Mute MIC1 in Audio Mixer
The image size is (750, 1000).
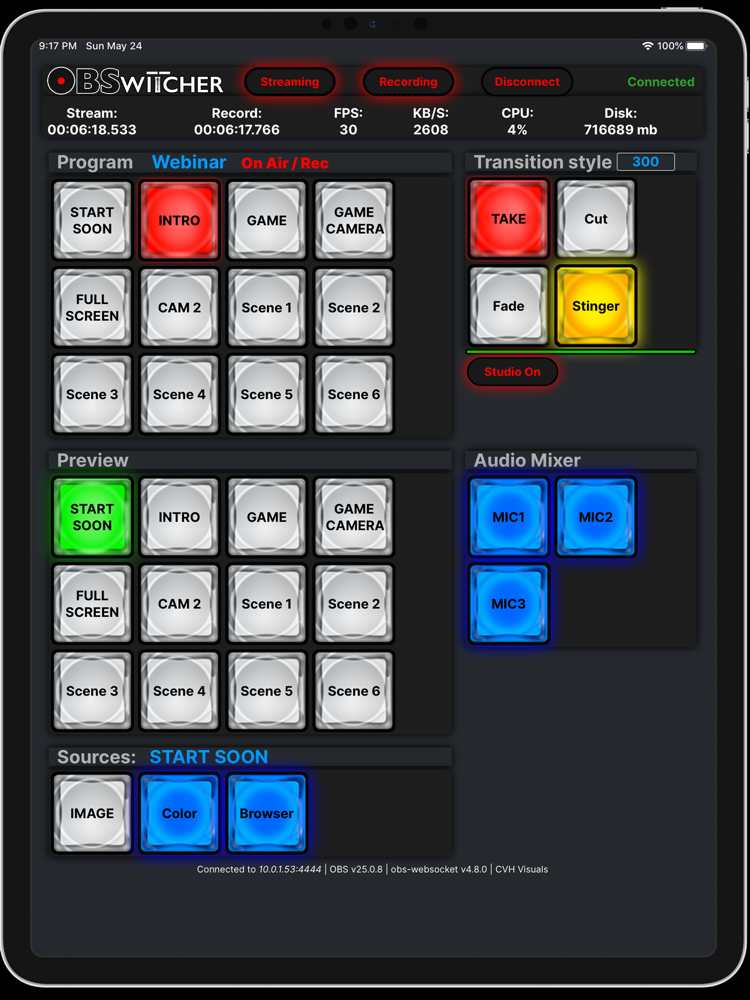(x=508, y=517)
